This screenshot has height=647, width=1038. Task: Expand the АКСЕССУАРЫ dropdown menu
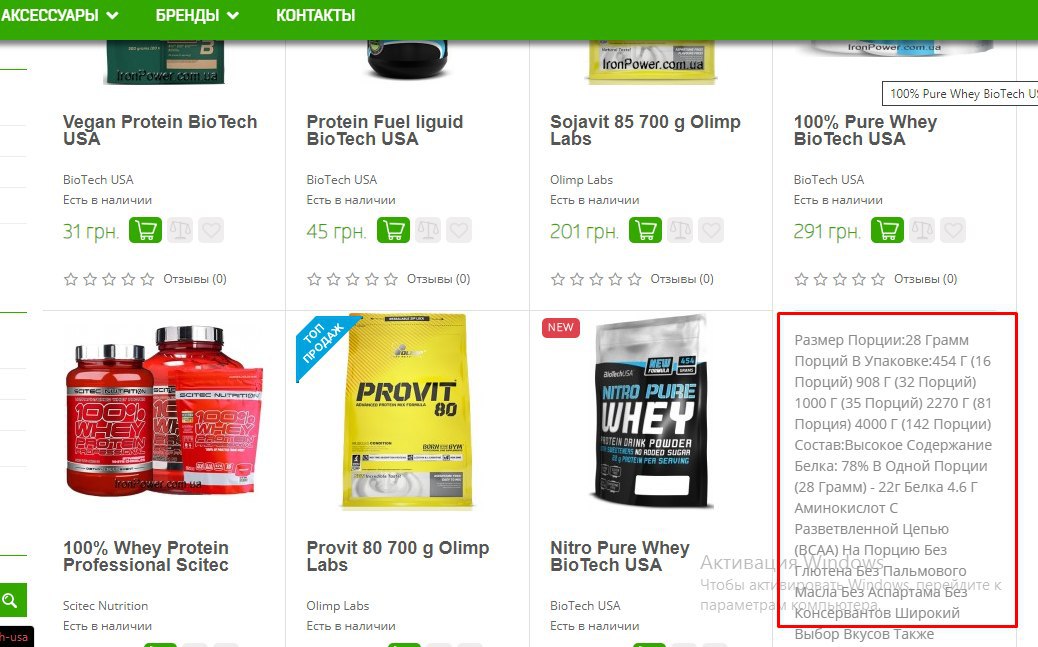[x=60, y=15]
